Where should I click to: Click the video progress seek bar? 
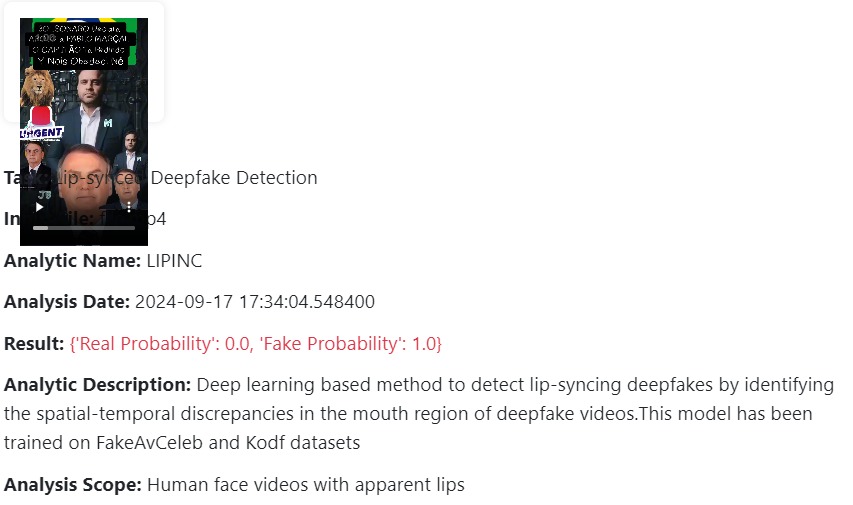pyautogui.click(x=84, y=228)
